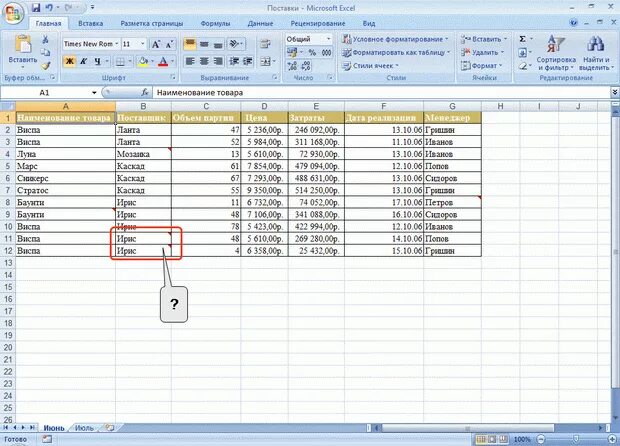The height and width of the screenshot is (446, 620).
Task: Open Сортировка и фильтр menu
Action: point(556,53)
